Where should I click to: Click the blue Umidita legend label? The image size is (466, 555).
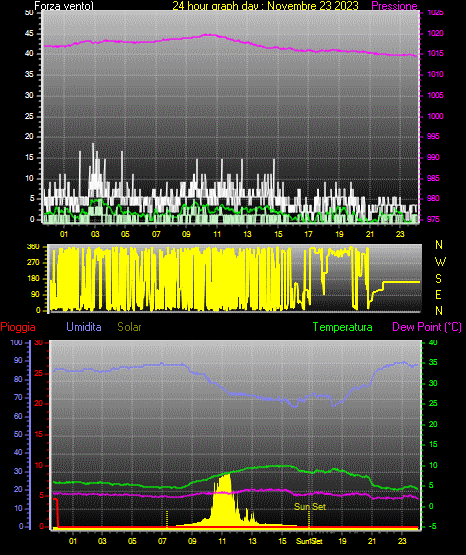84,327
